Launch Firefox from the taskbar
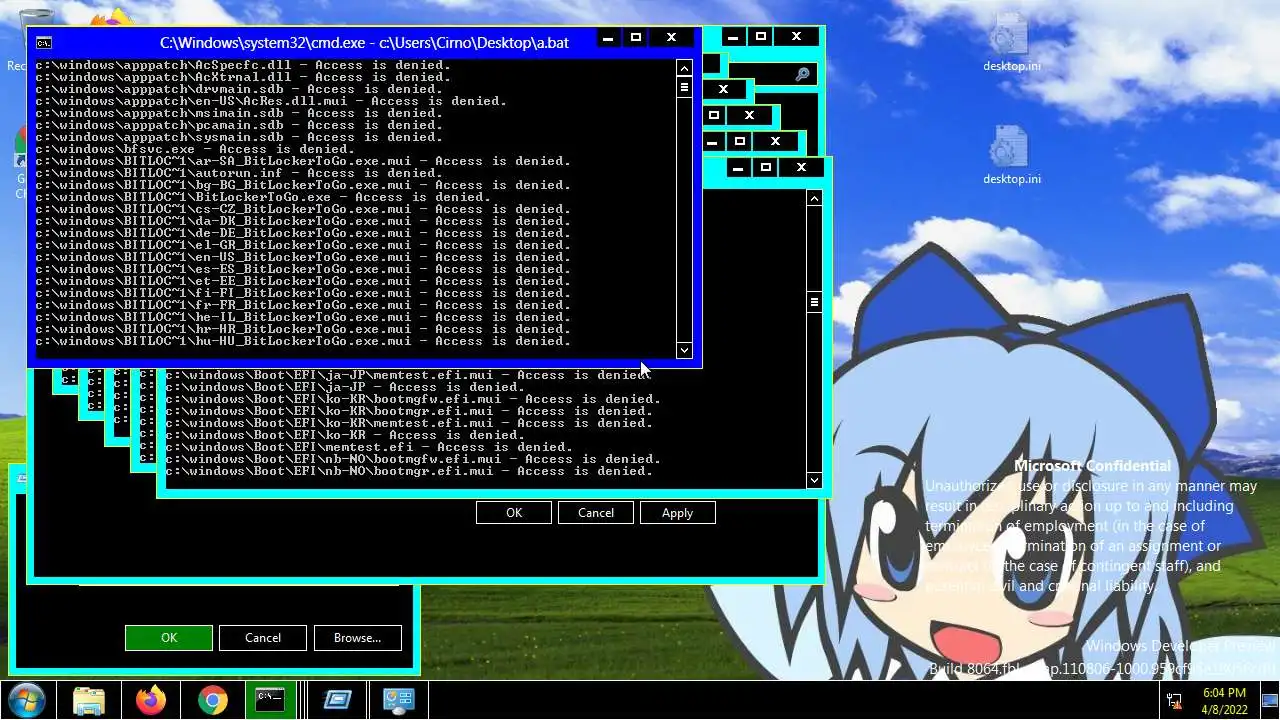This screenshot has height=720, width=1280. tap(151, 700)
